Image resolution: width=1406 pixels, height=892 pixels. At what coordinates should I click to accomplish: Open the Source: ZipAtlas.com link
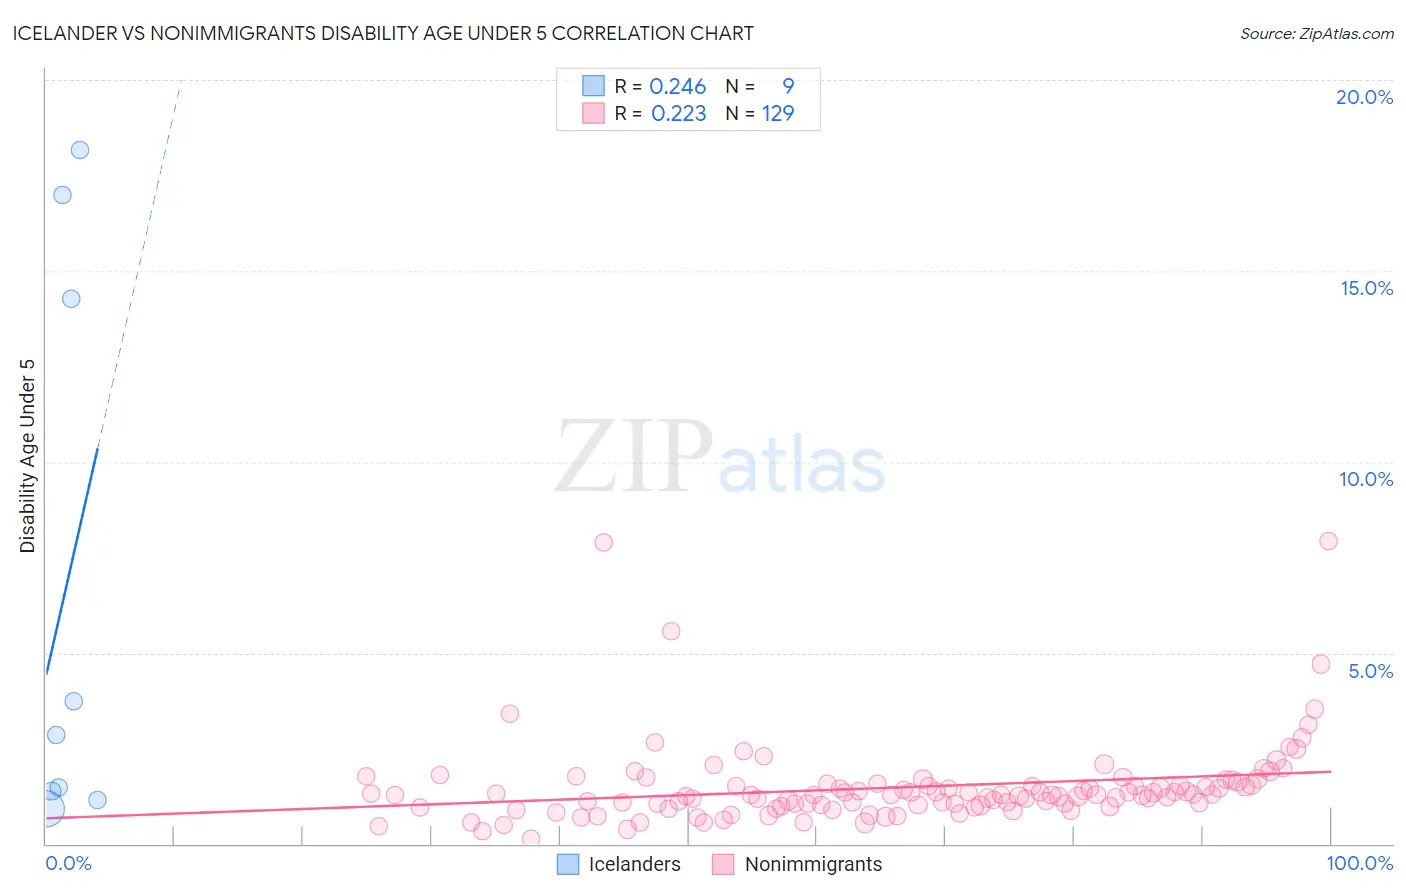point(1317,33)
